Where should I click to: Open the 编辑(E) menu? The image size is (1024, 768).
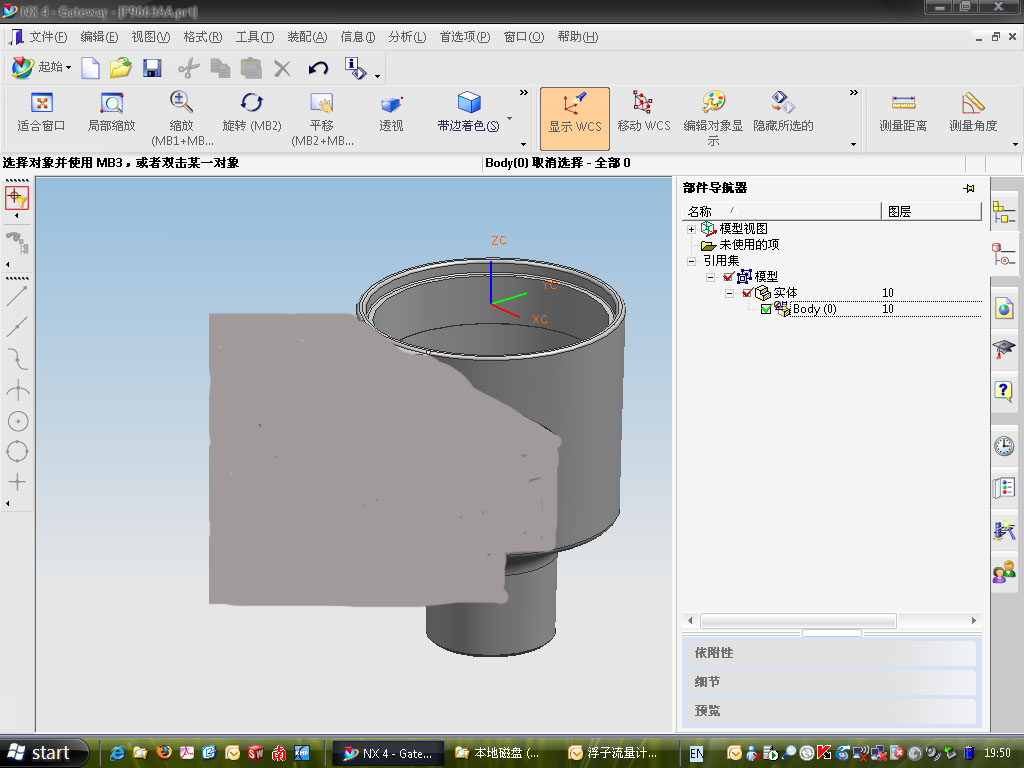pyautogui.click(x=99, y=37)
